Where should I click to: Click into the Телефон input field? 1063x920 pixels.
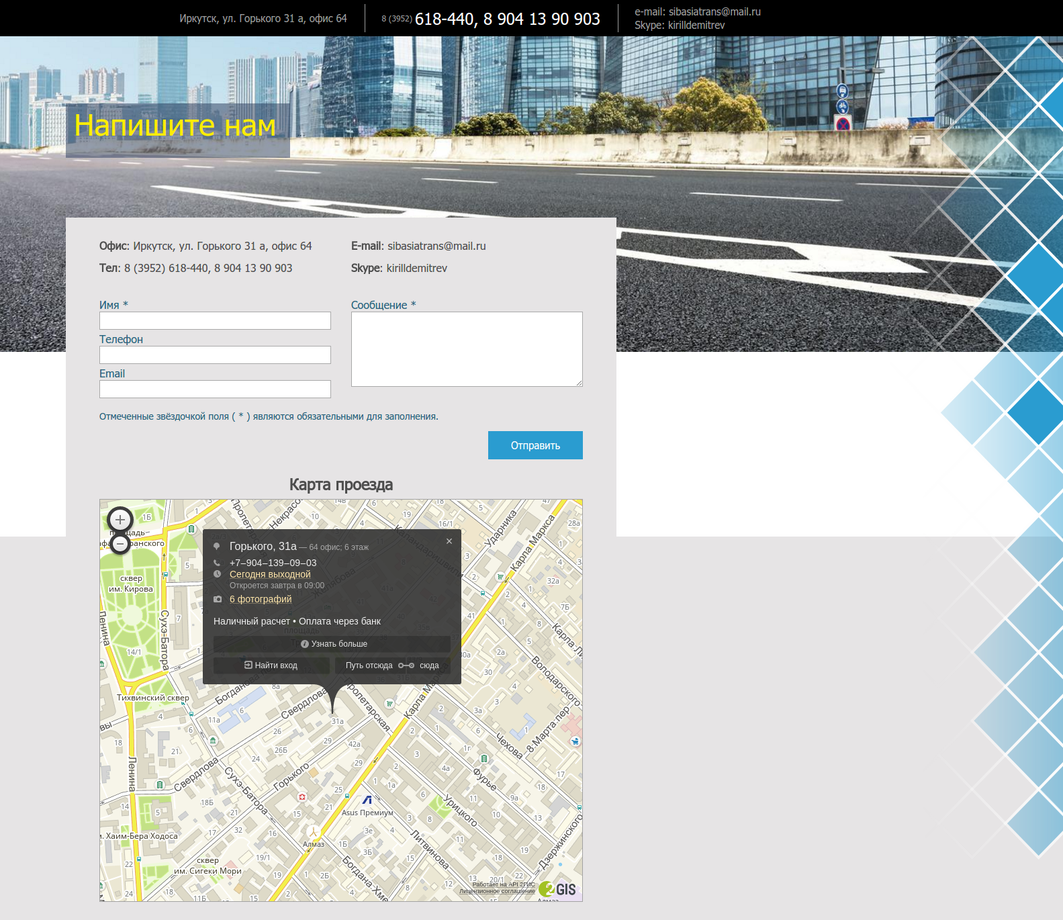pyautogui.click(x=215, y=355)
